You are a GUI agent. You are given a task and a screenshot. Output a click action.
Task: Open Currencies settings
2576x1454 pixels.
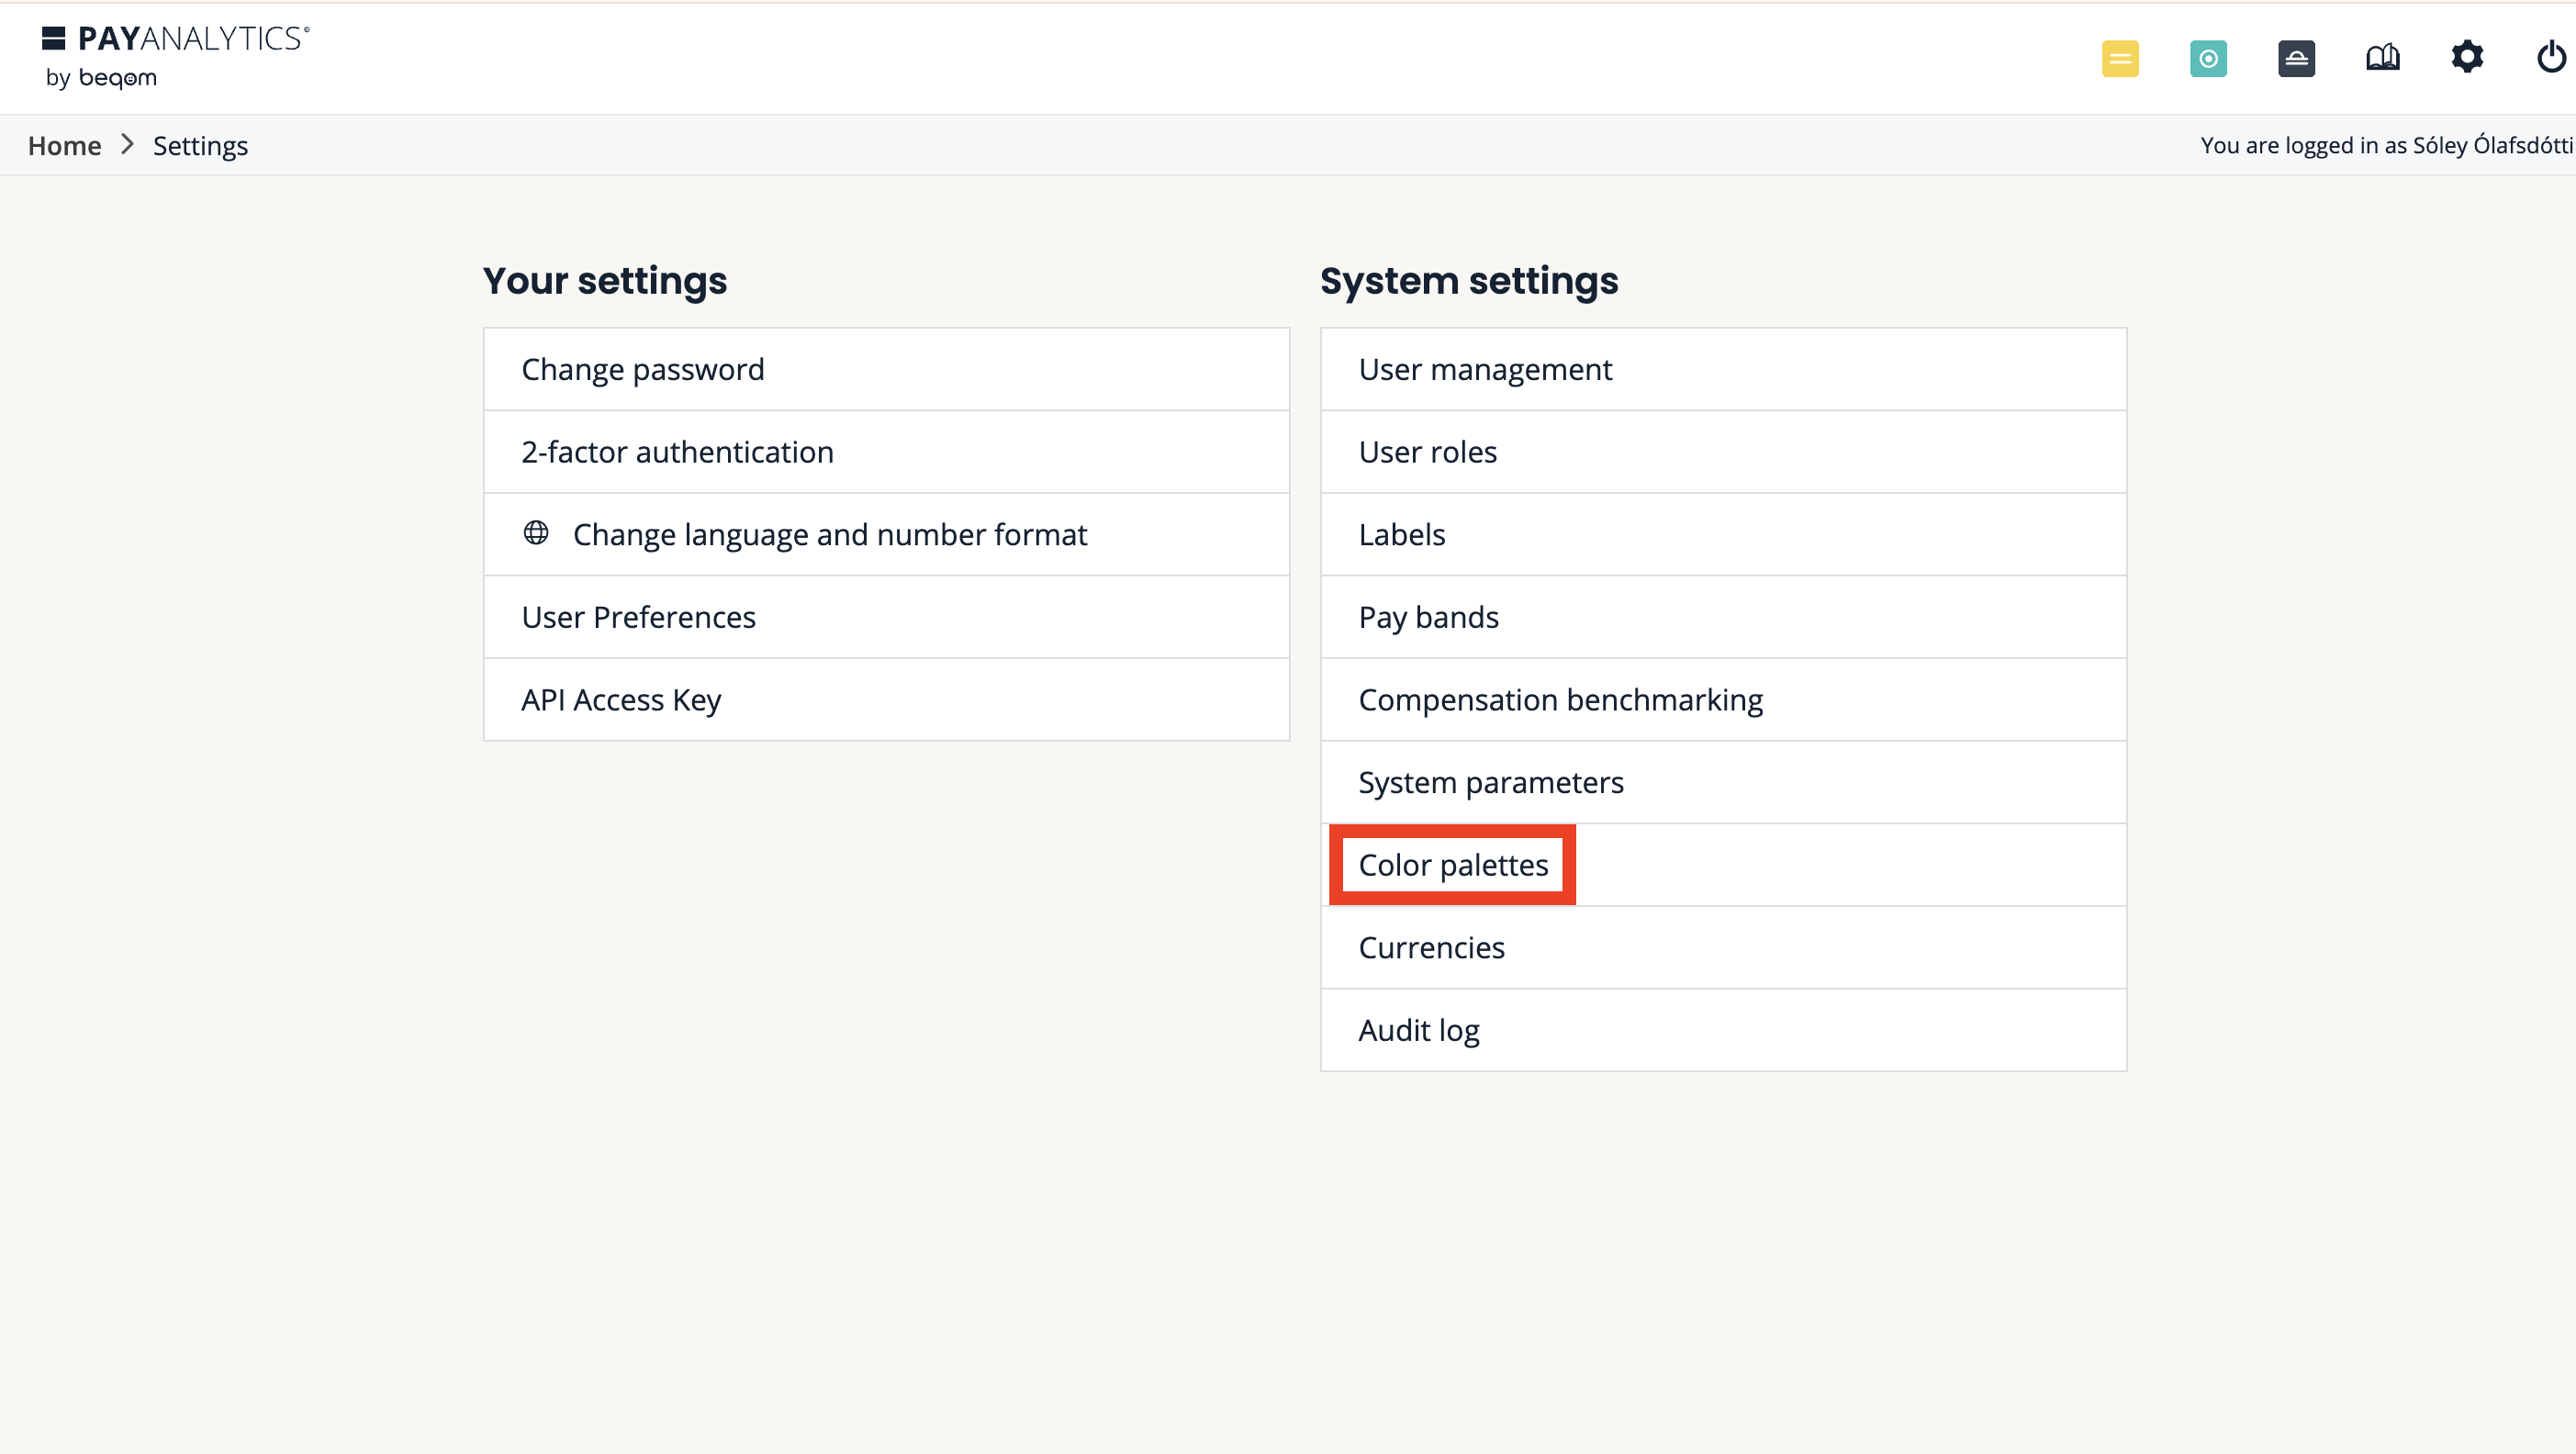click(1431, 947)
